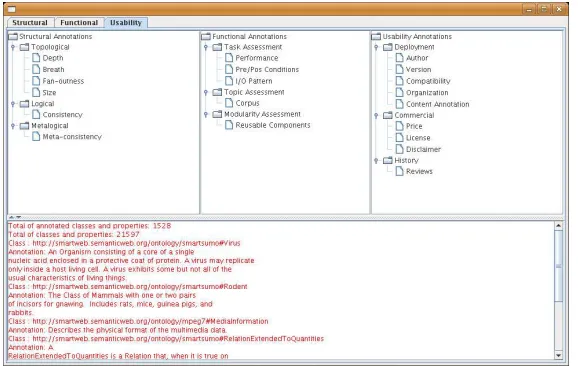The width and height of the screenshot is (578, 366).
Task: Click the Author document icon
Action: pyautogui.click(x=400, y=58)
